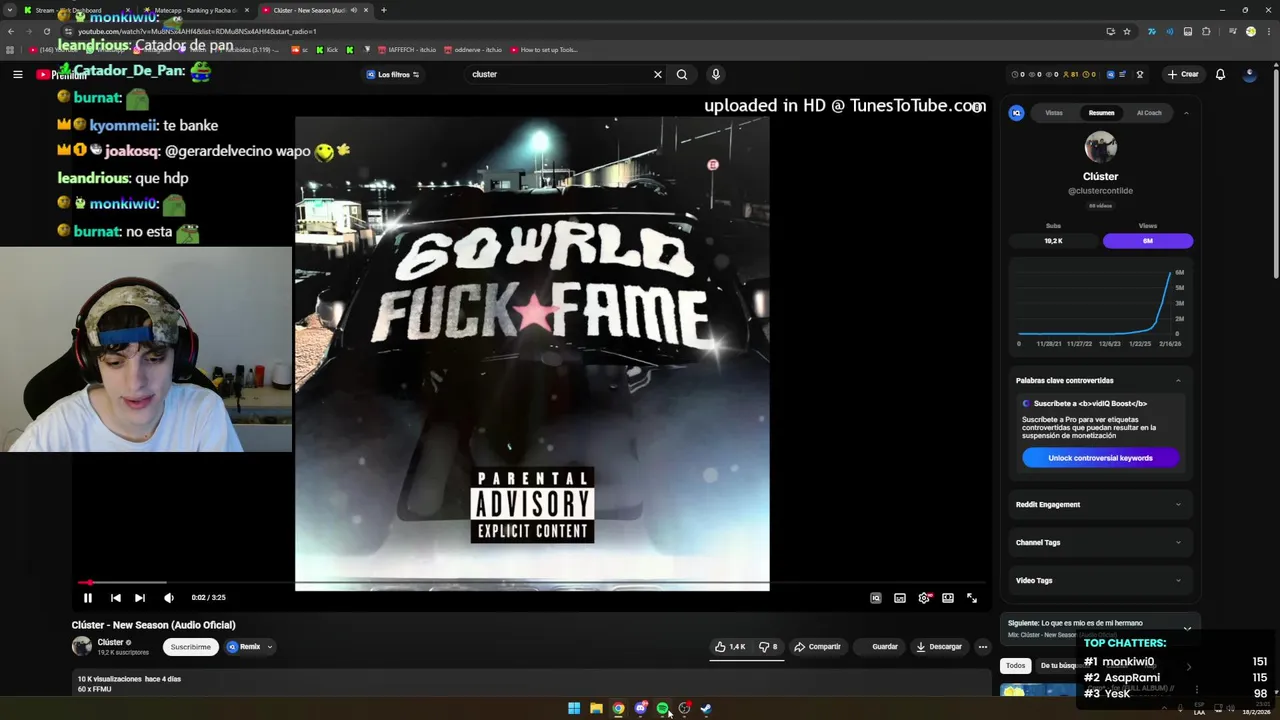Click the video title Clúster - New Season
The width and height of the screenshot is (1280, 720).
(154, 625)
